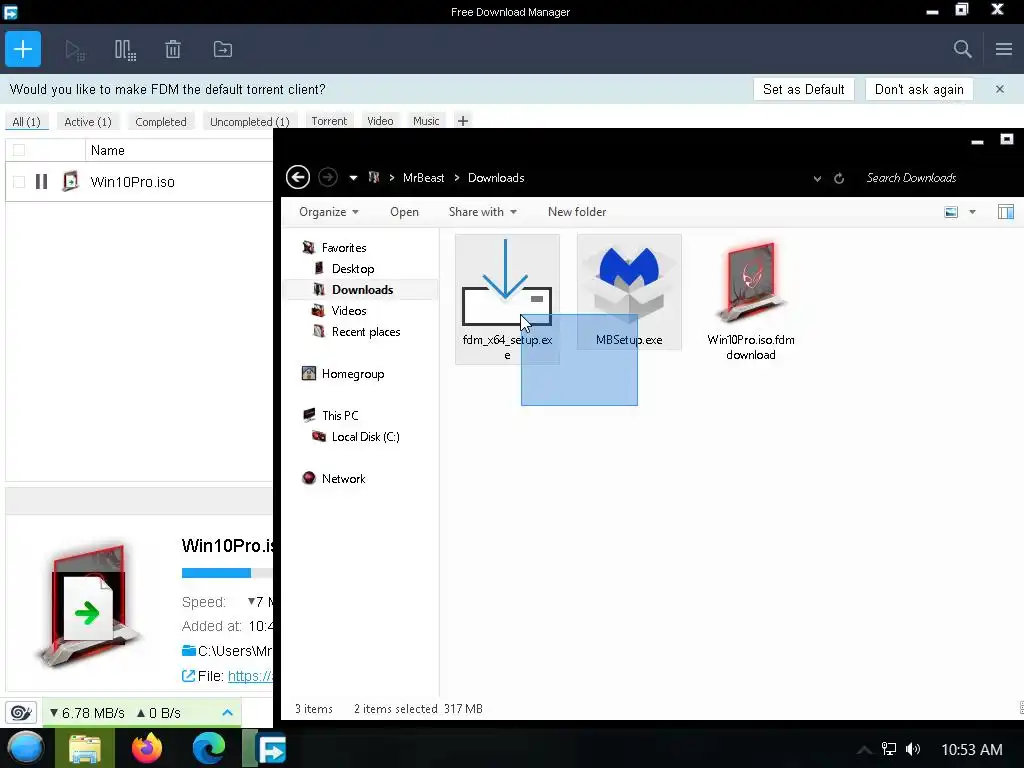This screenshot has height=768, width=1024.
Task: Select Homegroup in navigation pane
Action: point(353,374)
